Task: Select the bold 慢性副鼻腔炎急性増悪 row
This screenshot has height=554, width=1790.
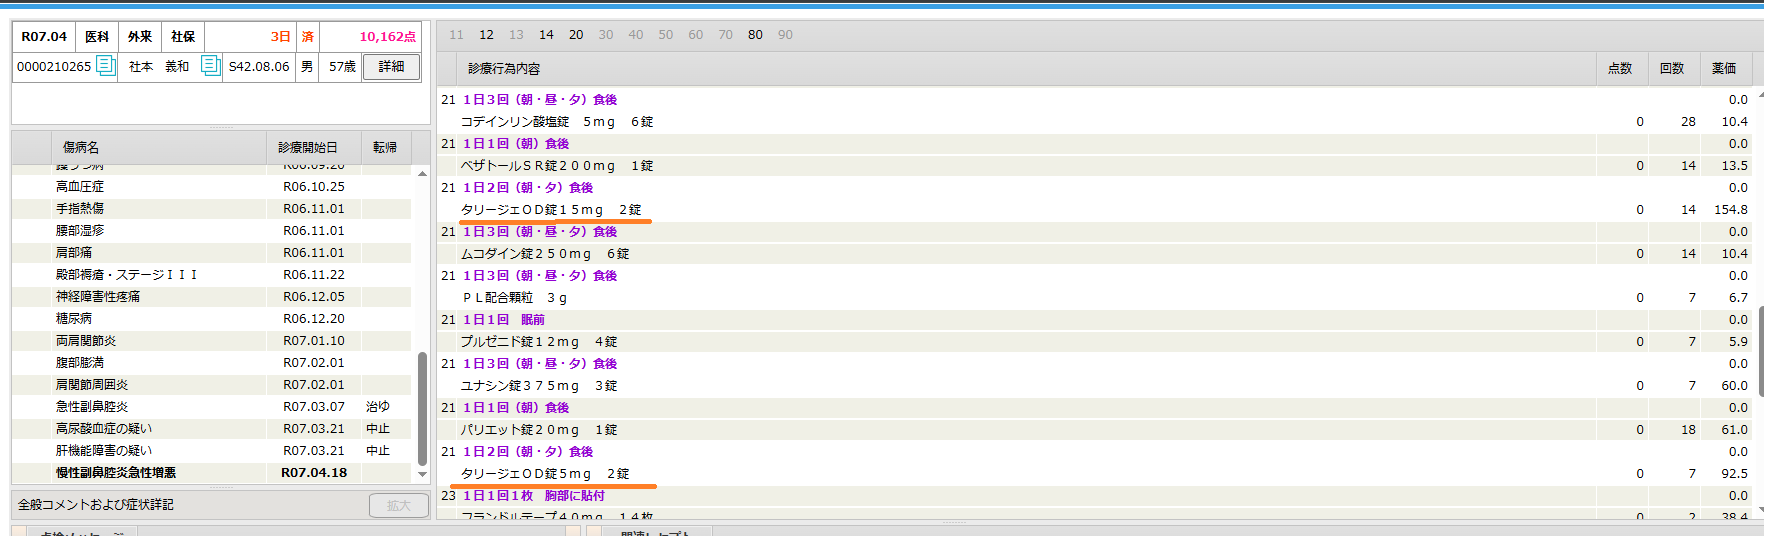Action: tap(211, 473)
